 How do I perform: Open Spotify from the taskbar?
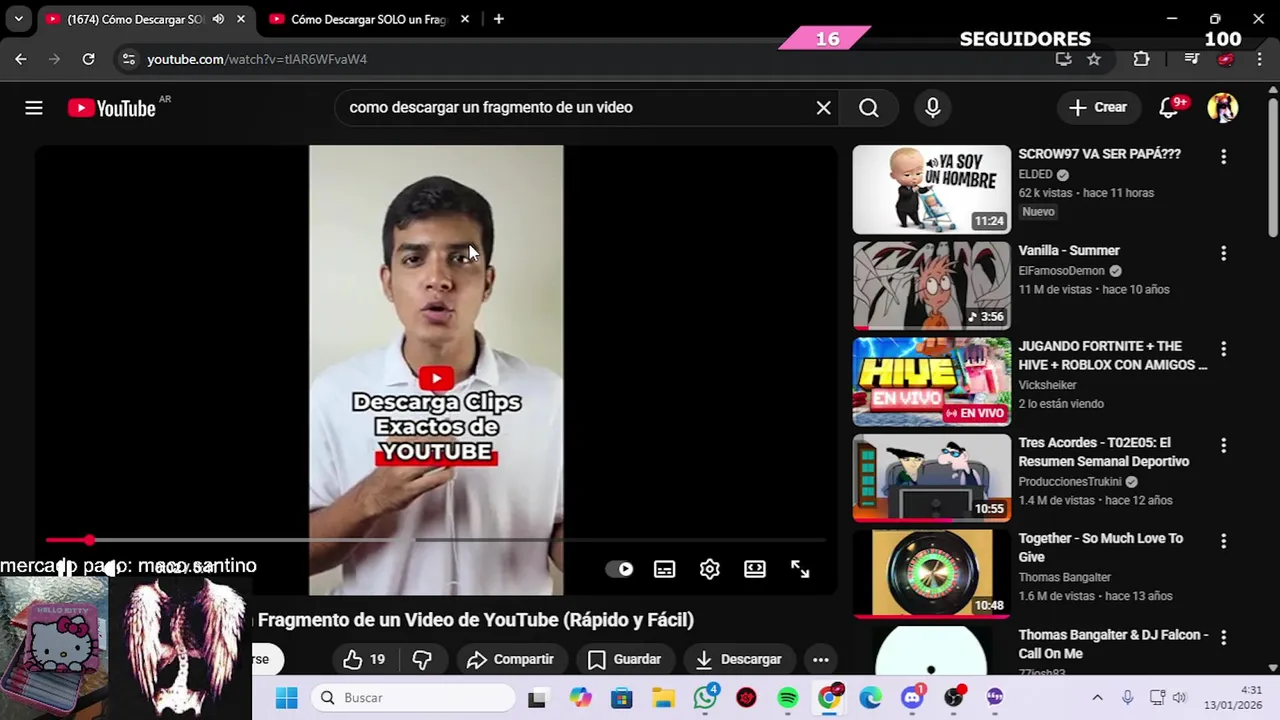[787, 698]
